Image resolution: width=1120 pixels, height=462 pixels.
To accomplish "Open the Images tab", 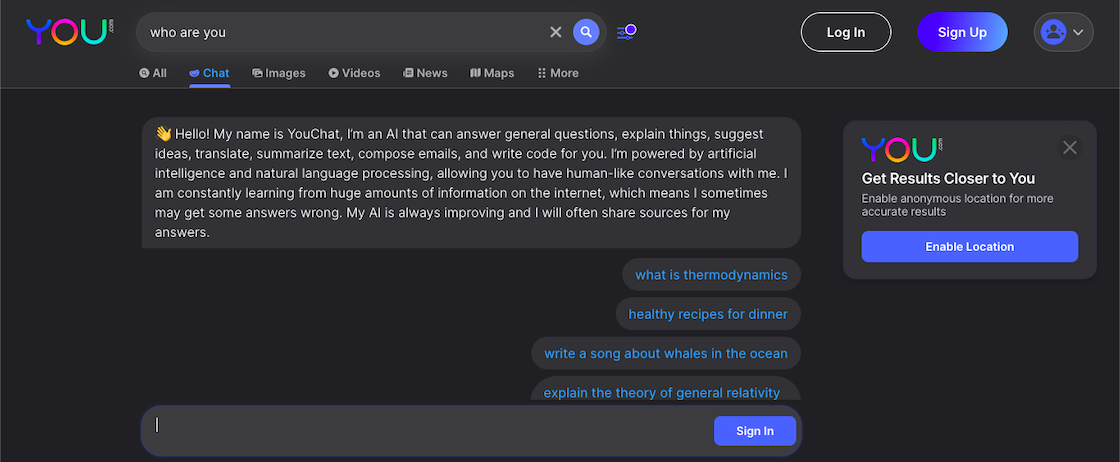I will (279, 73).
